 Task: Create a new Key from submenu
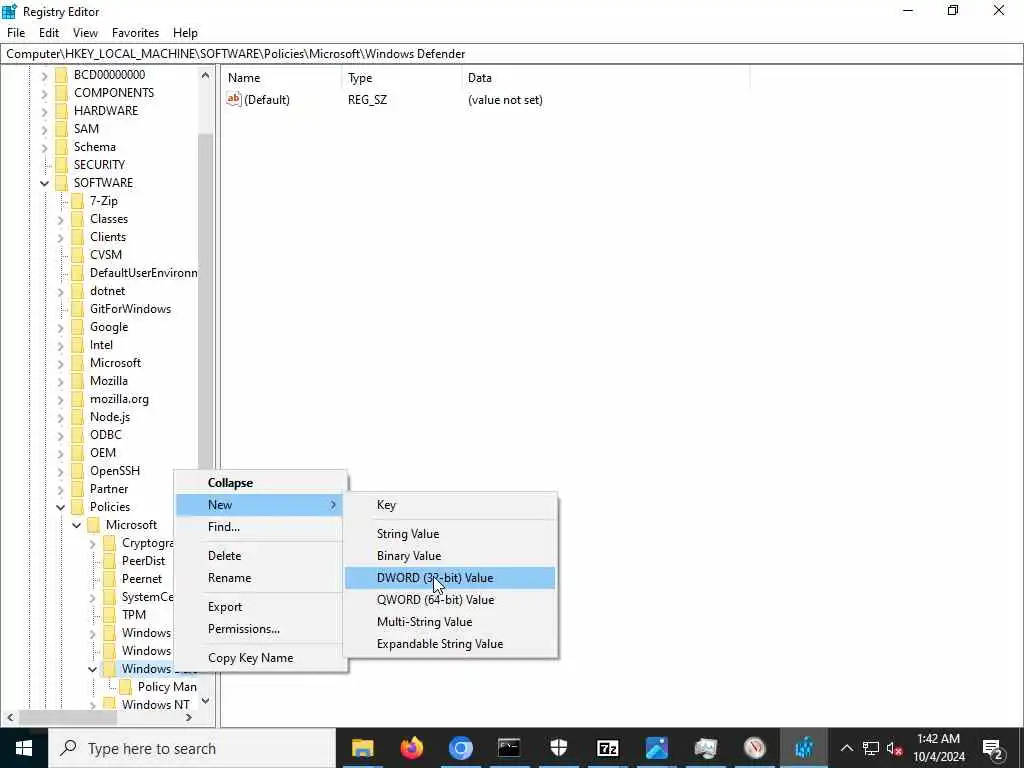[x=450, y=505]
